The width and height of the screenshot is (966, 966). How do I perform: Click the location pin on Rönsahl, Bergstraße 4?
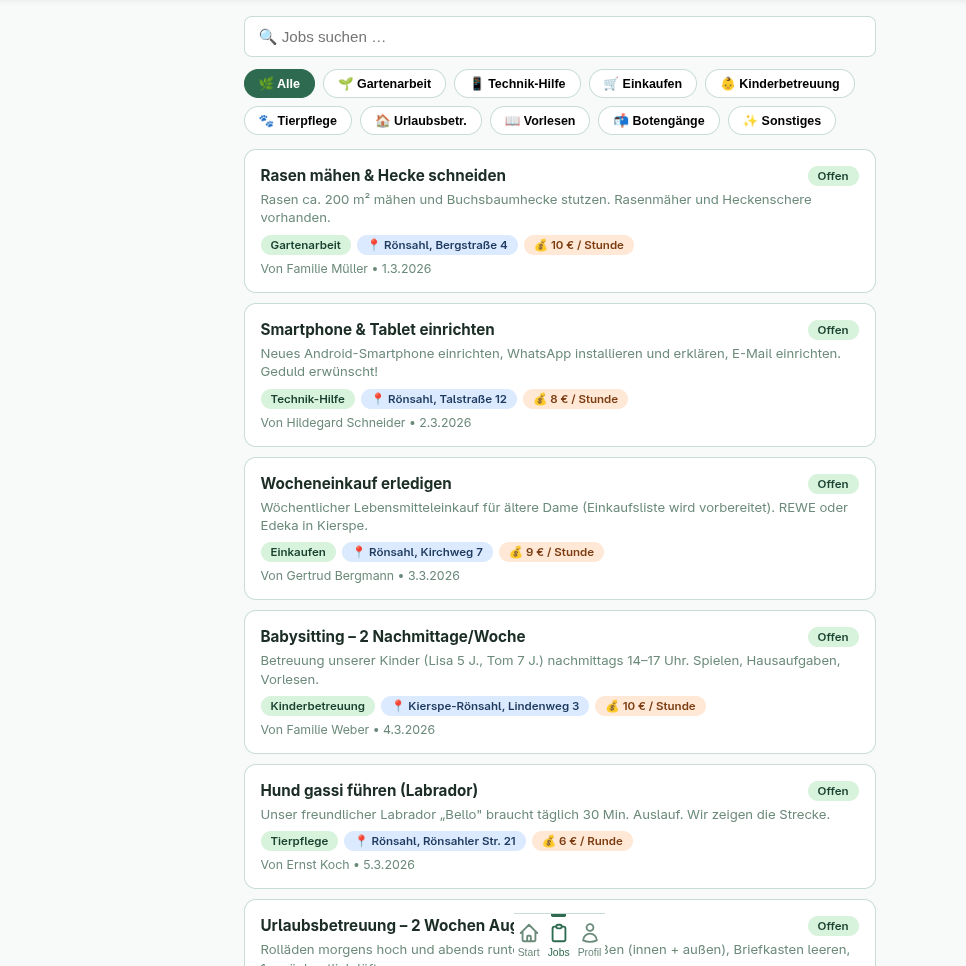tap(374, 245)
